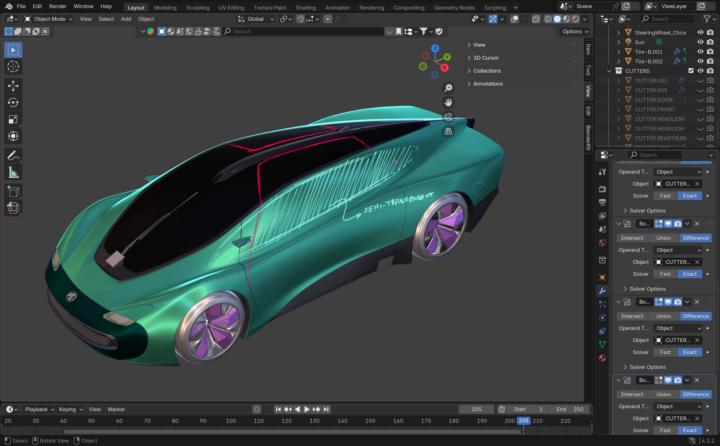The height and width of the screenshot is (446, 720).
Task: Toggle visibility of the Sun object
Action: 700,42
